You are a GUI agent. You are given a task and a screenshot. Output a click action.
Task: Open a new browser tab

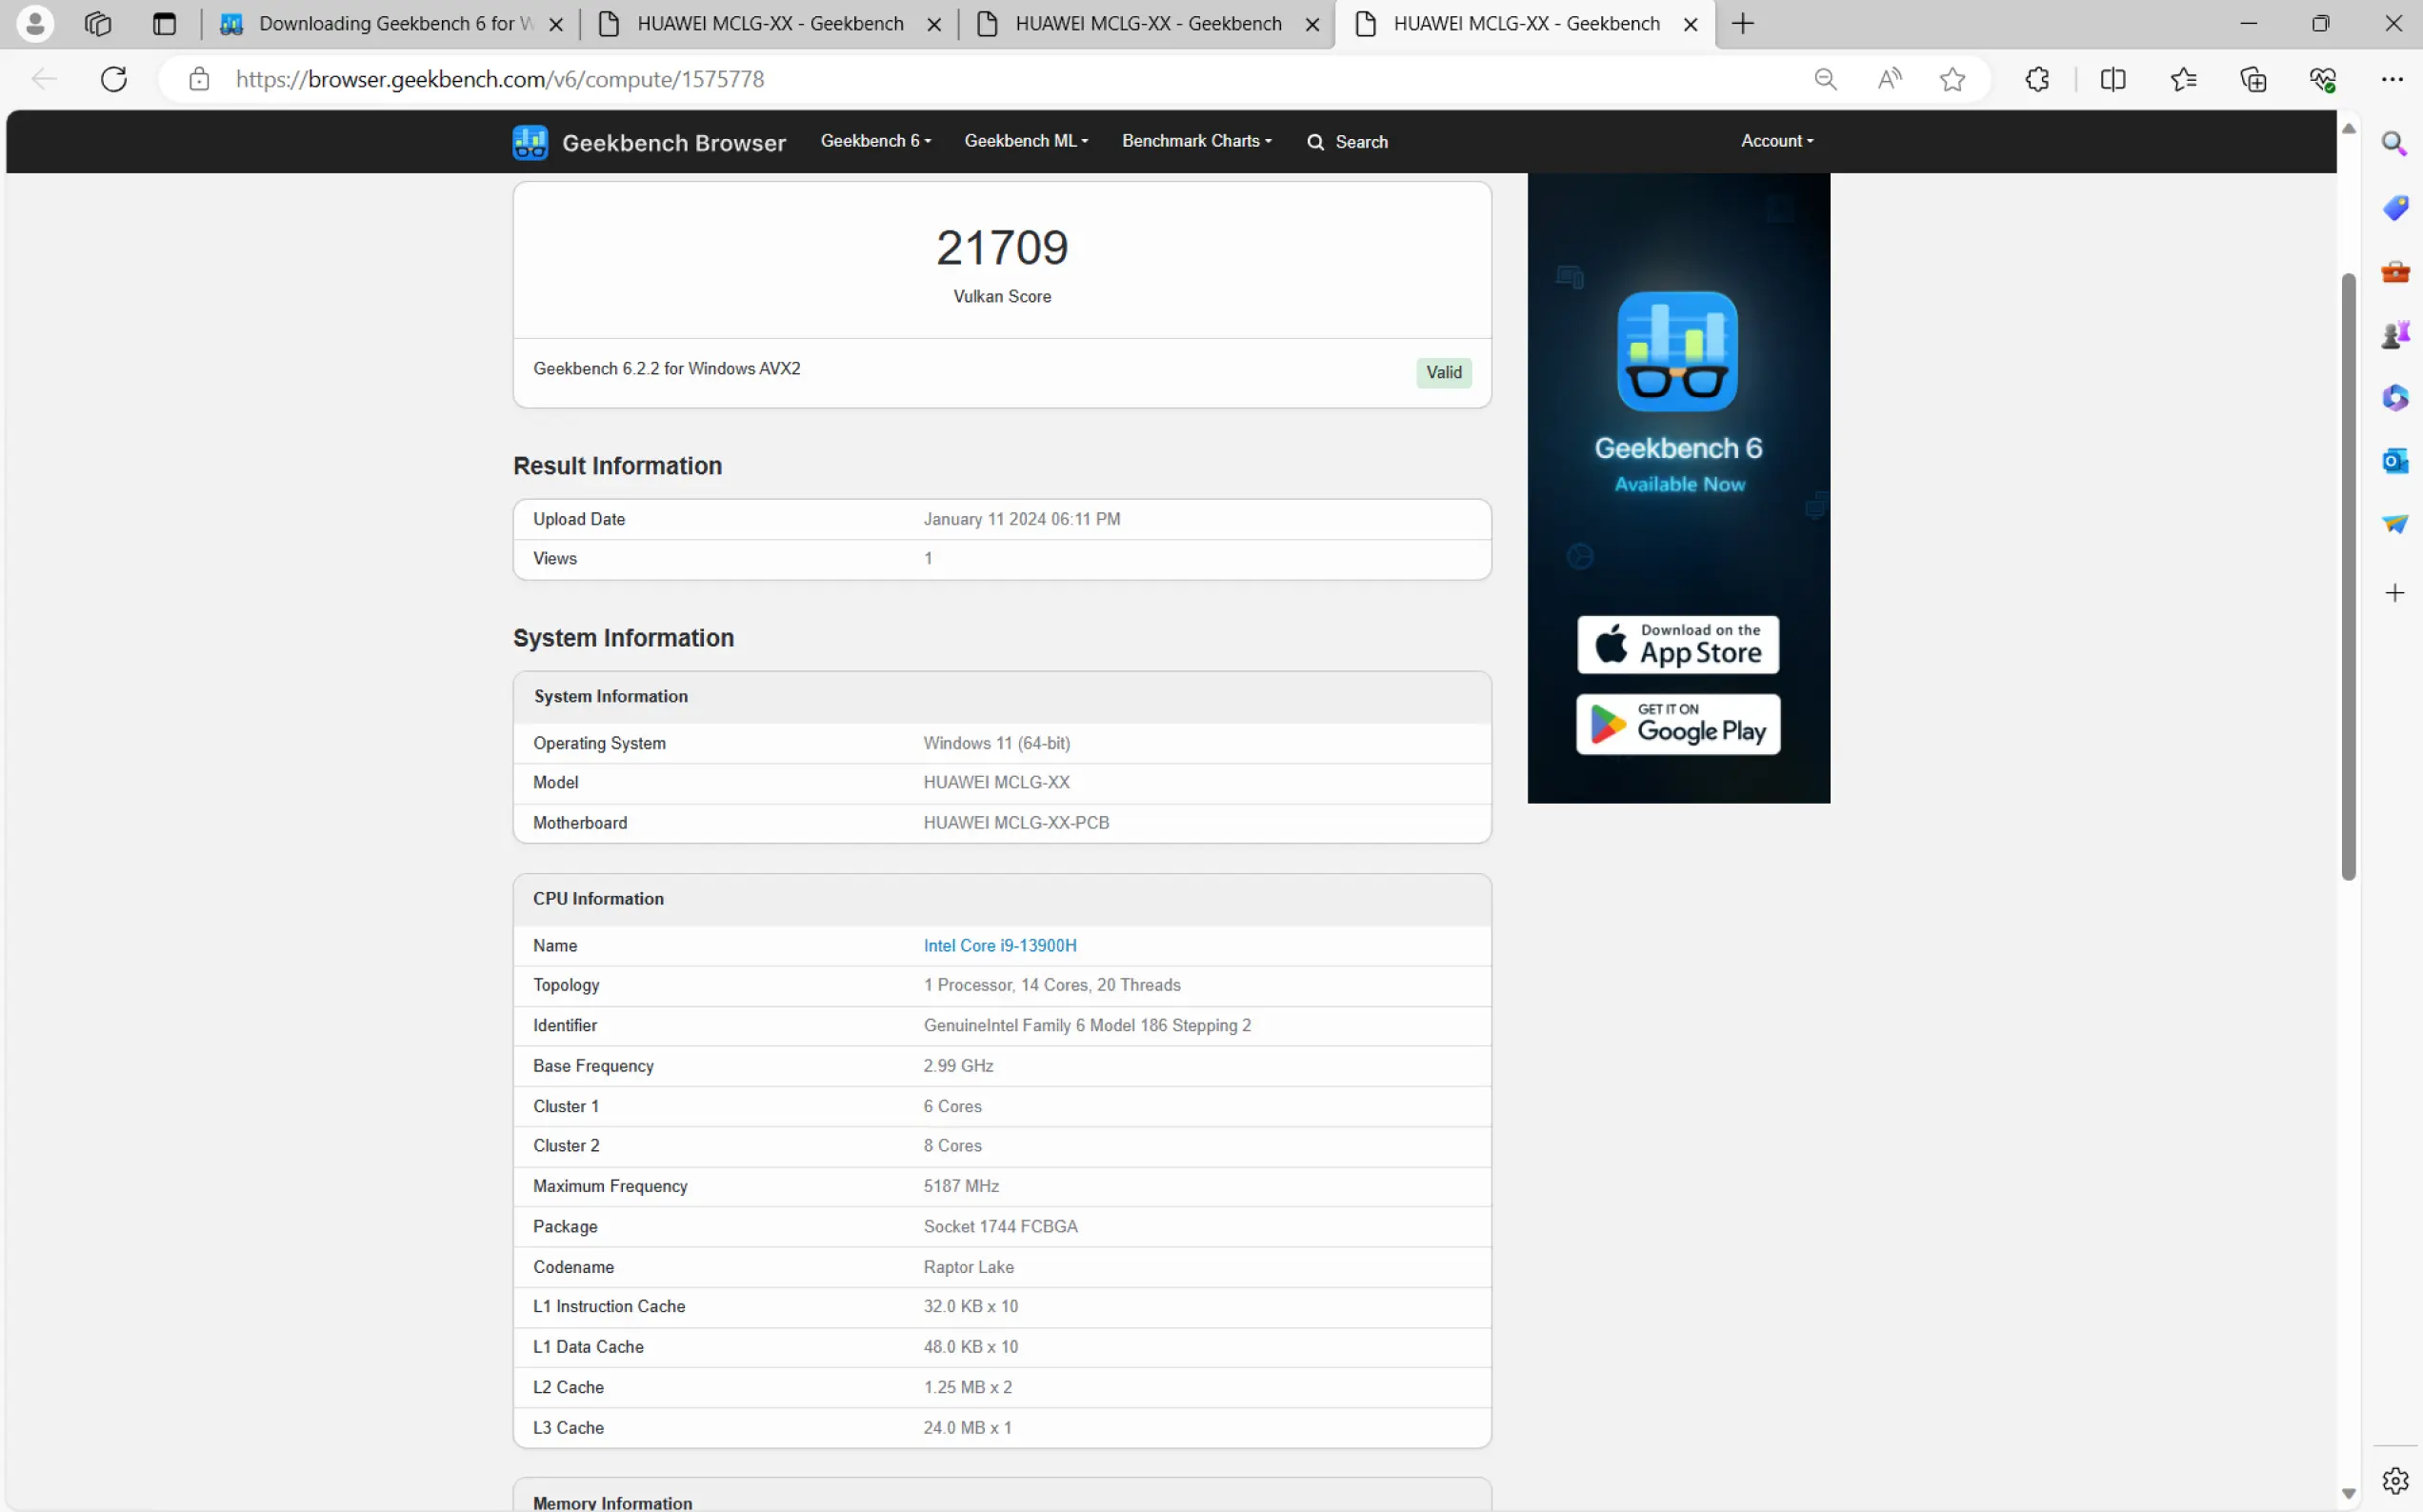(1742, 23)
